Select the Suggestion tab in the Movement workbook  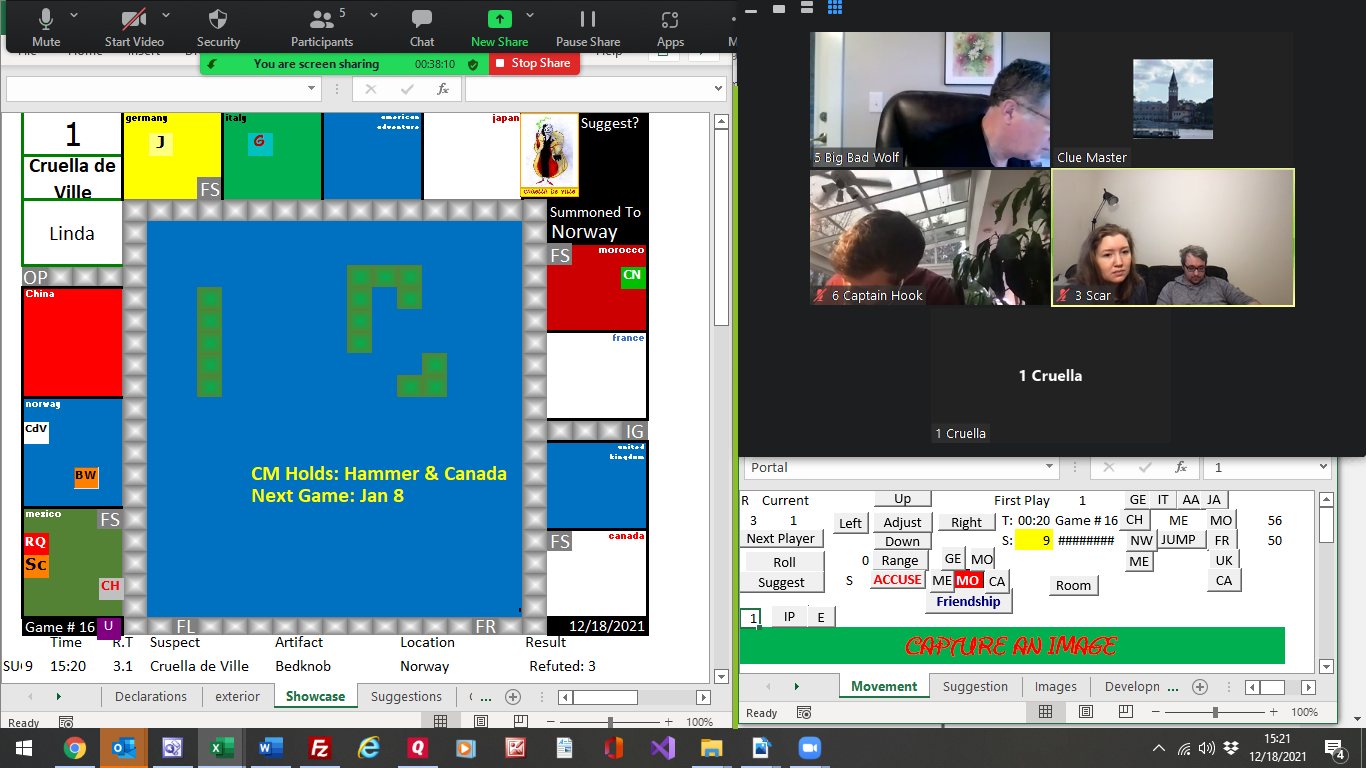point(975,687)
